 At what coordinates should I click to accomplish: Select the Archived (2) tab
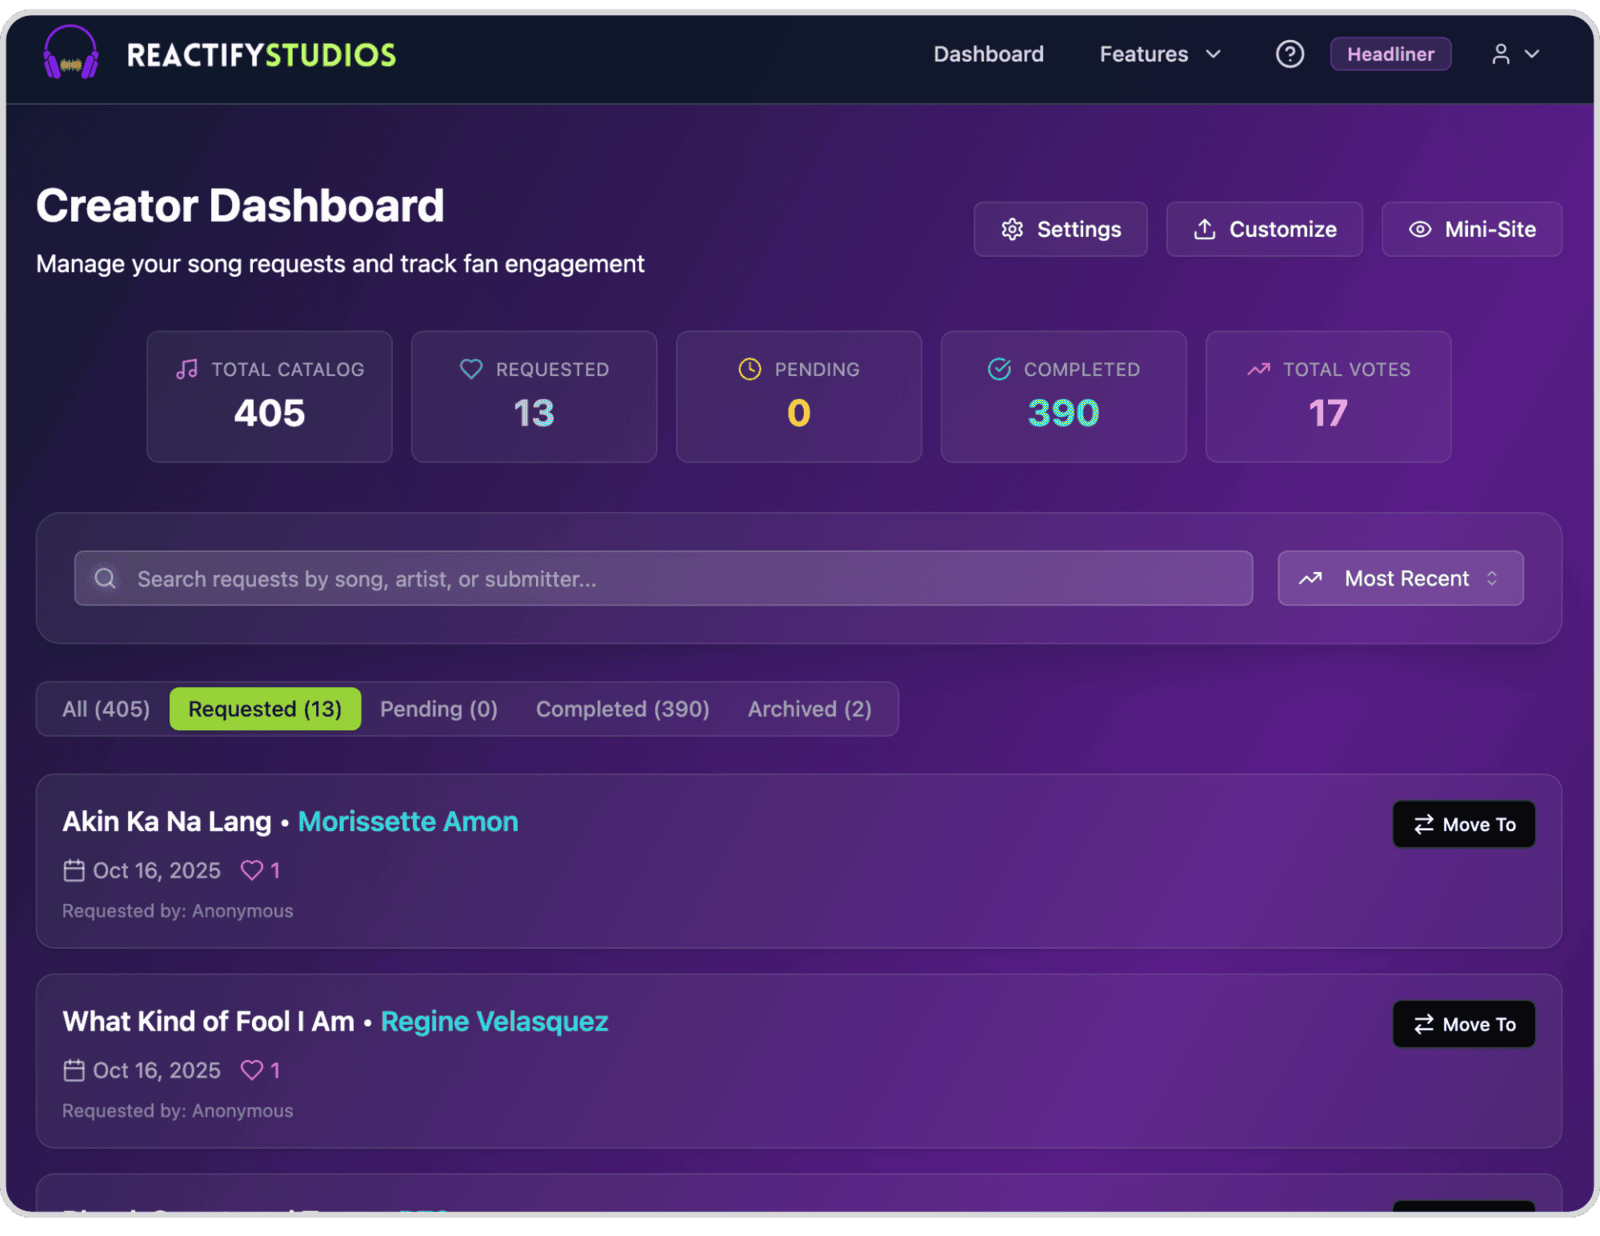809,709
